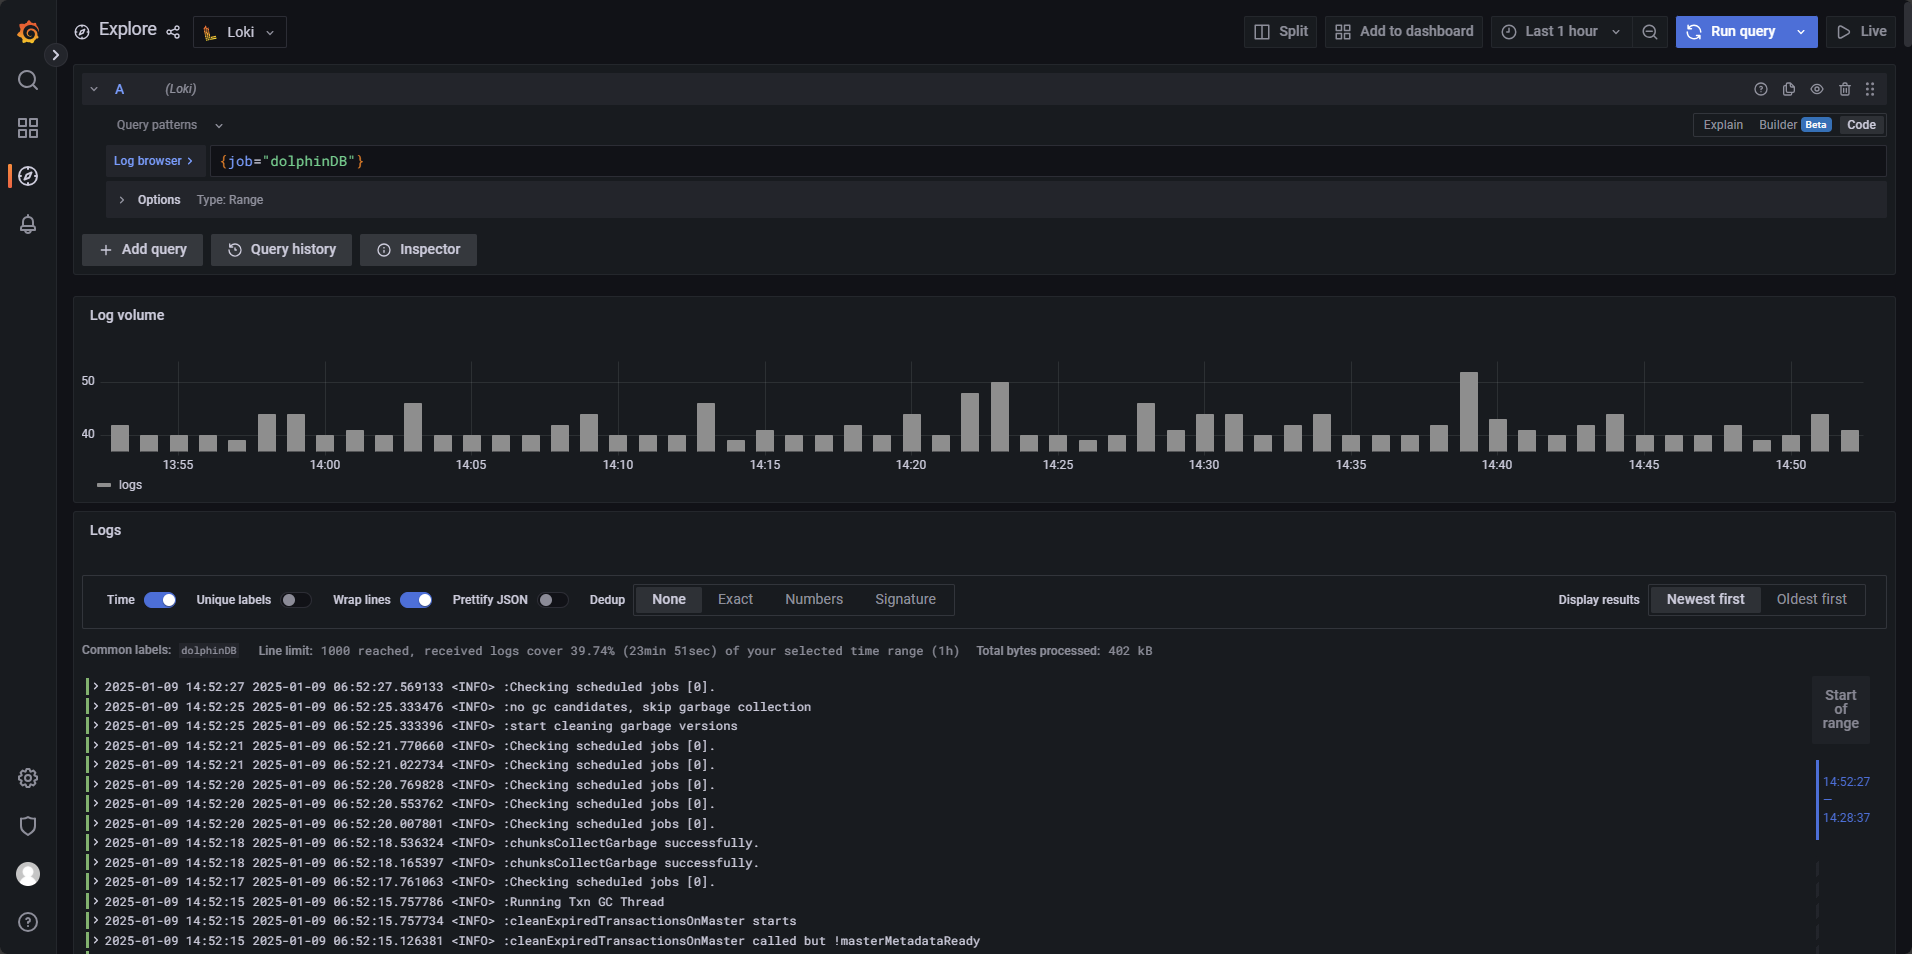Click the Query history button
1912x954 pixels.
click(281, 249)
